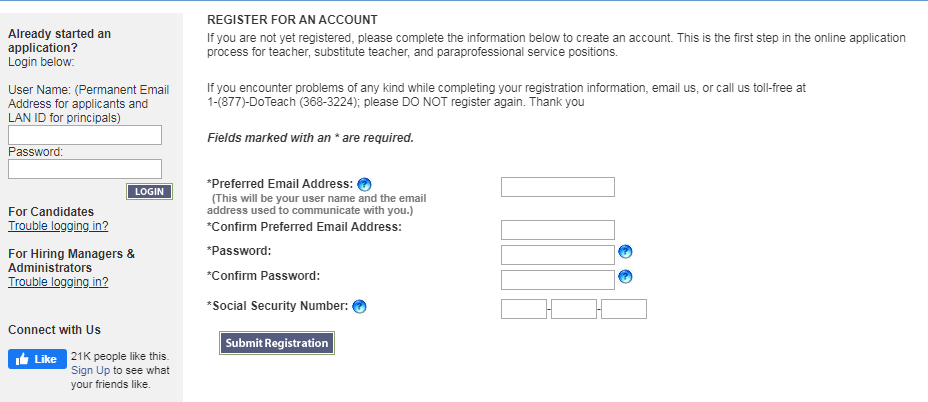Screen dimensions: 928x402
Task: Click the Facebook Like thumbs-up button
Action: 37,359
